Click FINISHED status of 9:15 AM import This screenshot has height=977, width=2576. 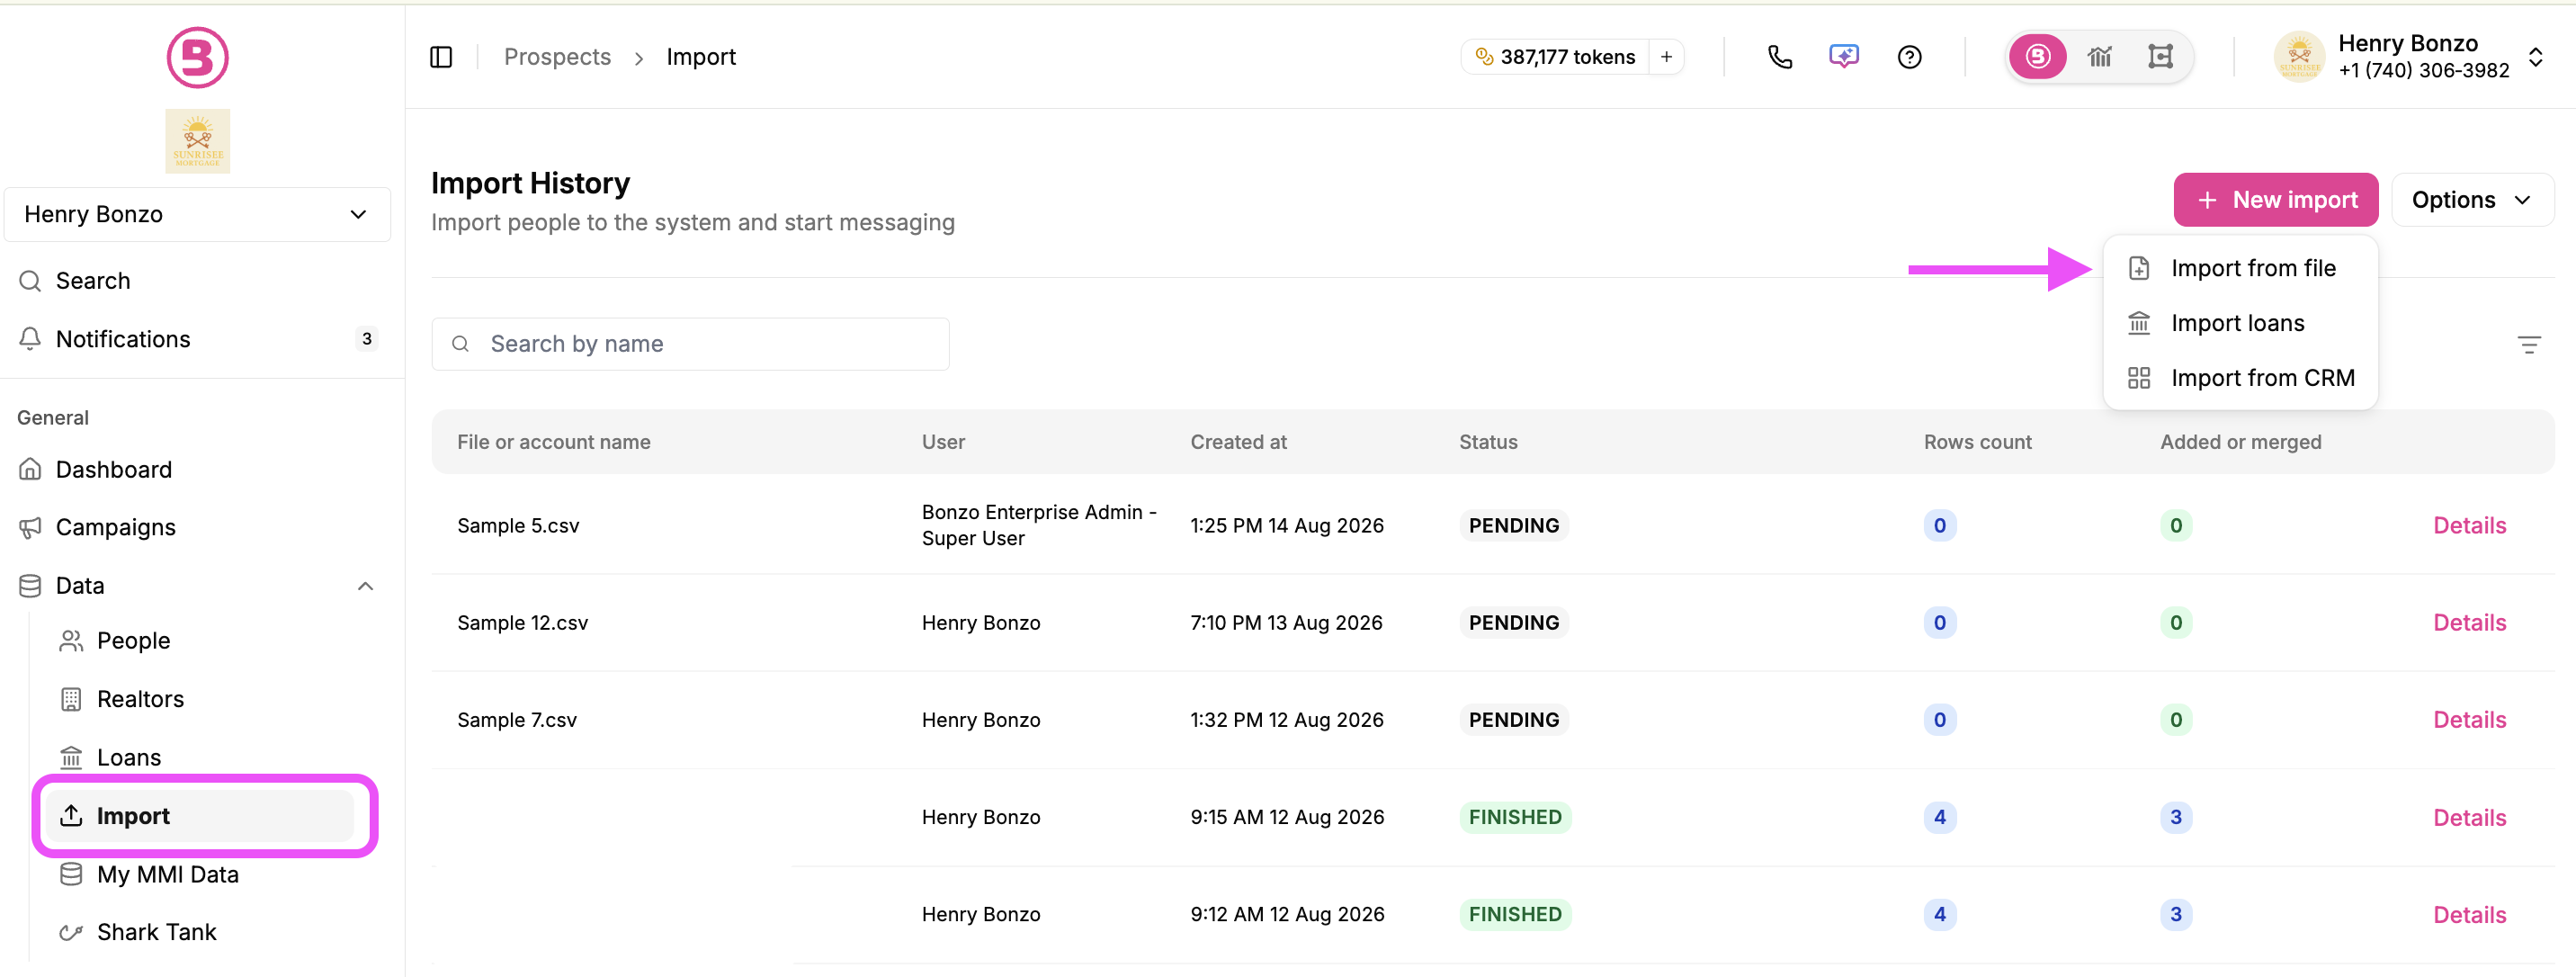(1515, 818)
